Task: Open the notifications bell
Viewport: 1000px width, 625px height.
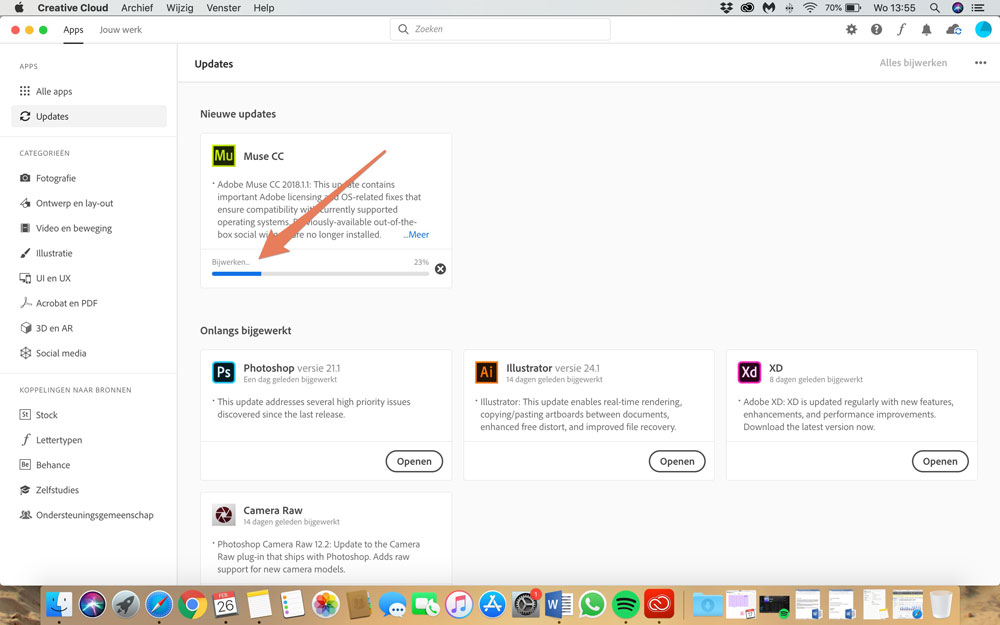Action: 926,29
